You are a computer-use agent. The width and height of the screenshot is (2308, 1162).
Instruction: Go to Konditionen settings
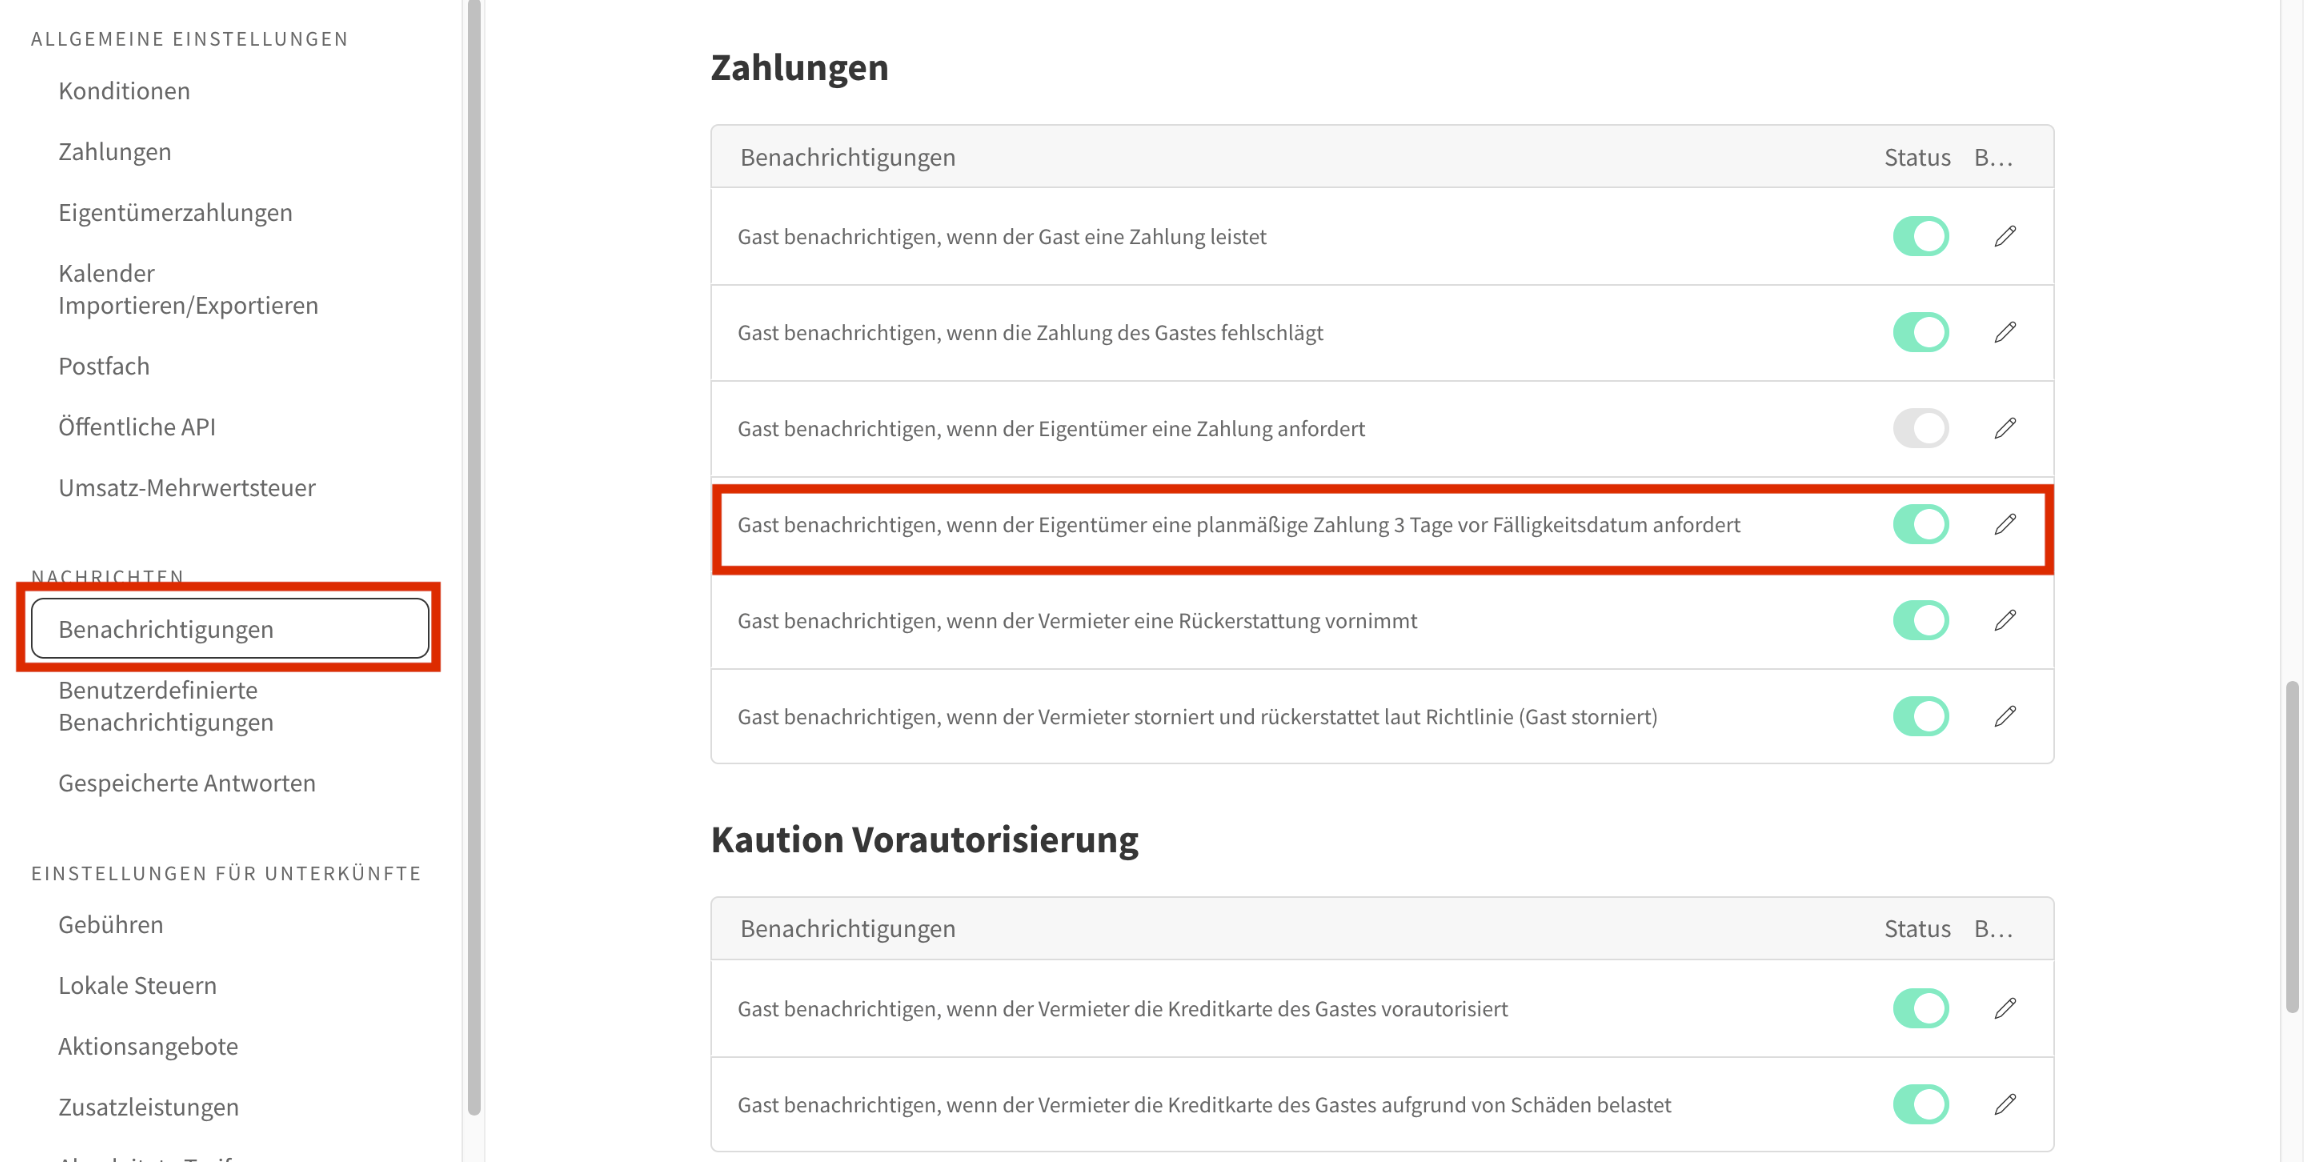point(124,91)
